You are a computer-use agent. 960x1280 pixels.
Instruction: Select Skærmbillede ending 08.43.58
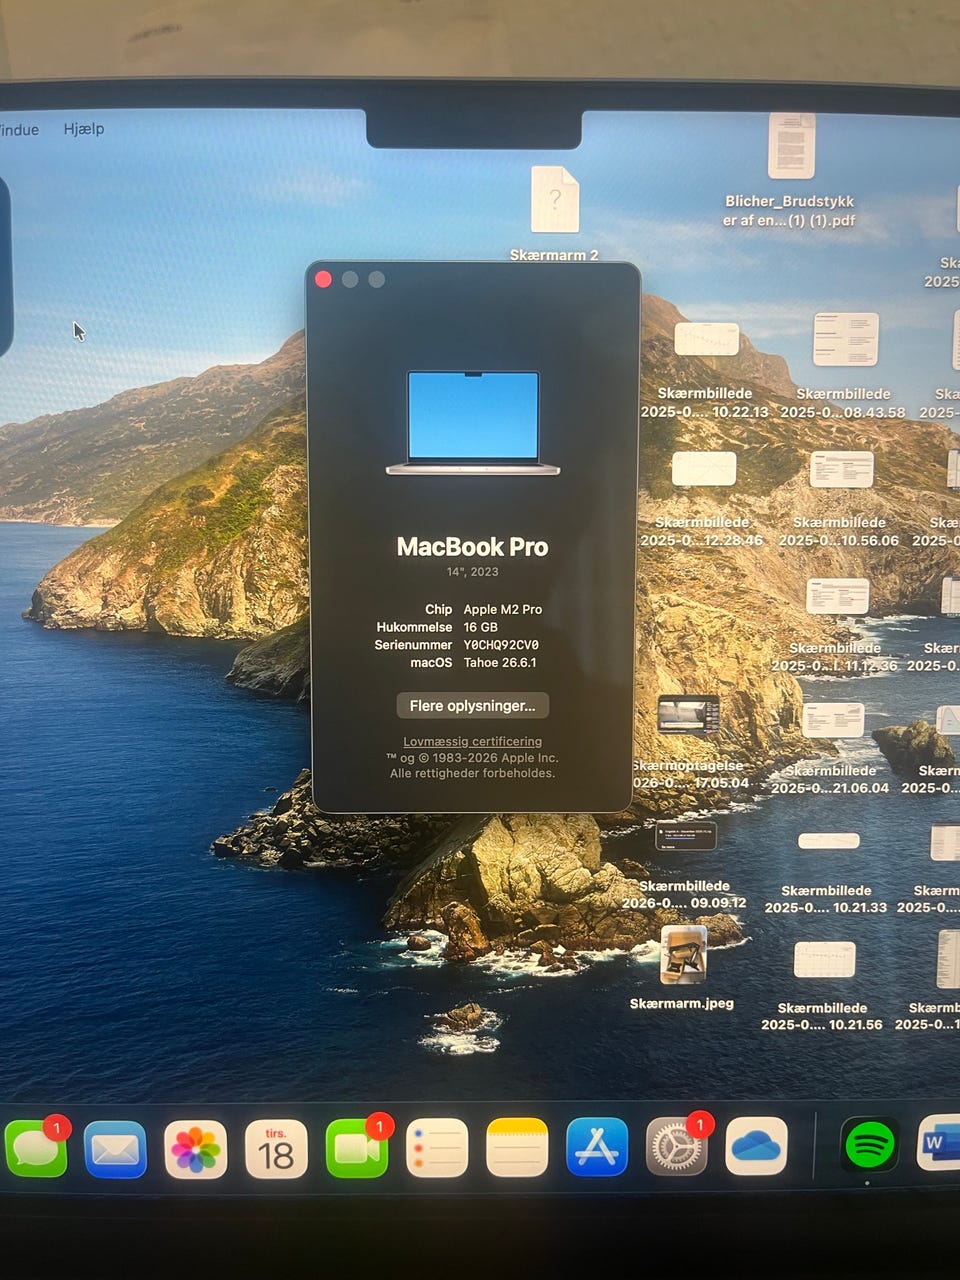click(x=845, y=339)
